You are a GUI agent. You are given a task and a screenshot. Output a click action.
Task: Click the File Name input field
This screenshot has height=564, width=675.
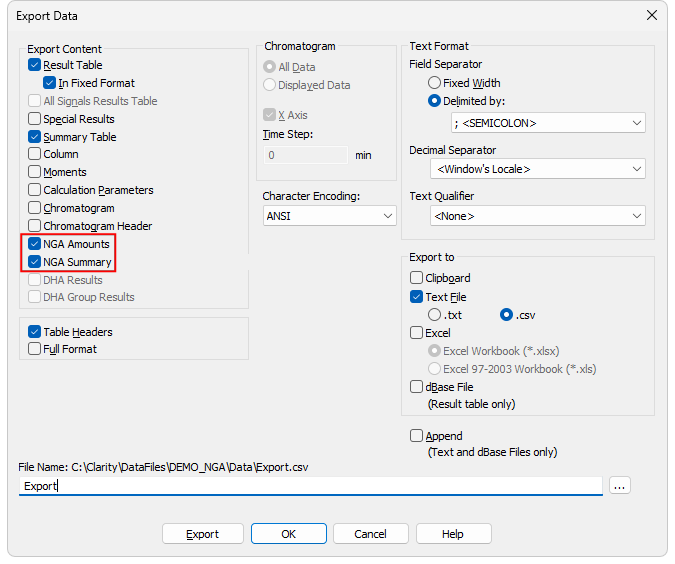coord(310,486)
